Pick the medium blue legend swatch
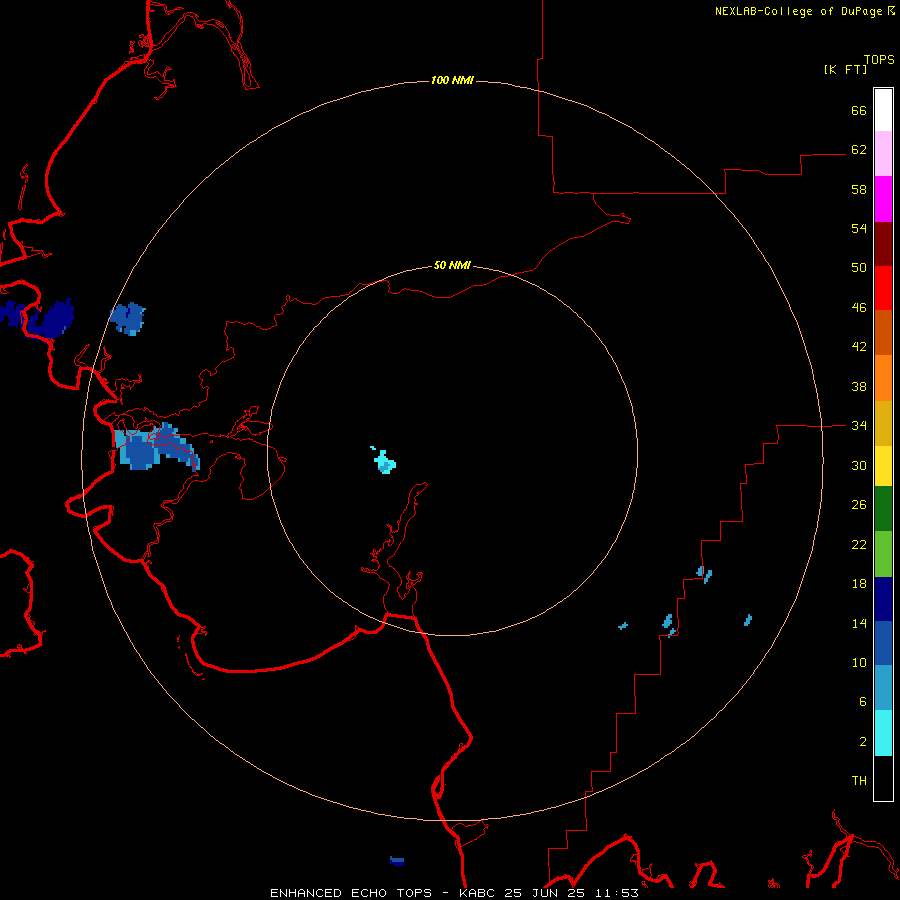Image resolution: width=900 pixels, height=900 pixels. click(883, 643)
